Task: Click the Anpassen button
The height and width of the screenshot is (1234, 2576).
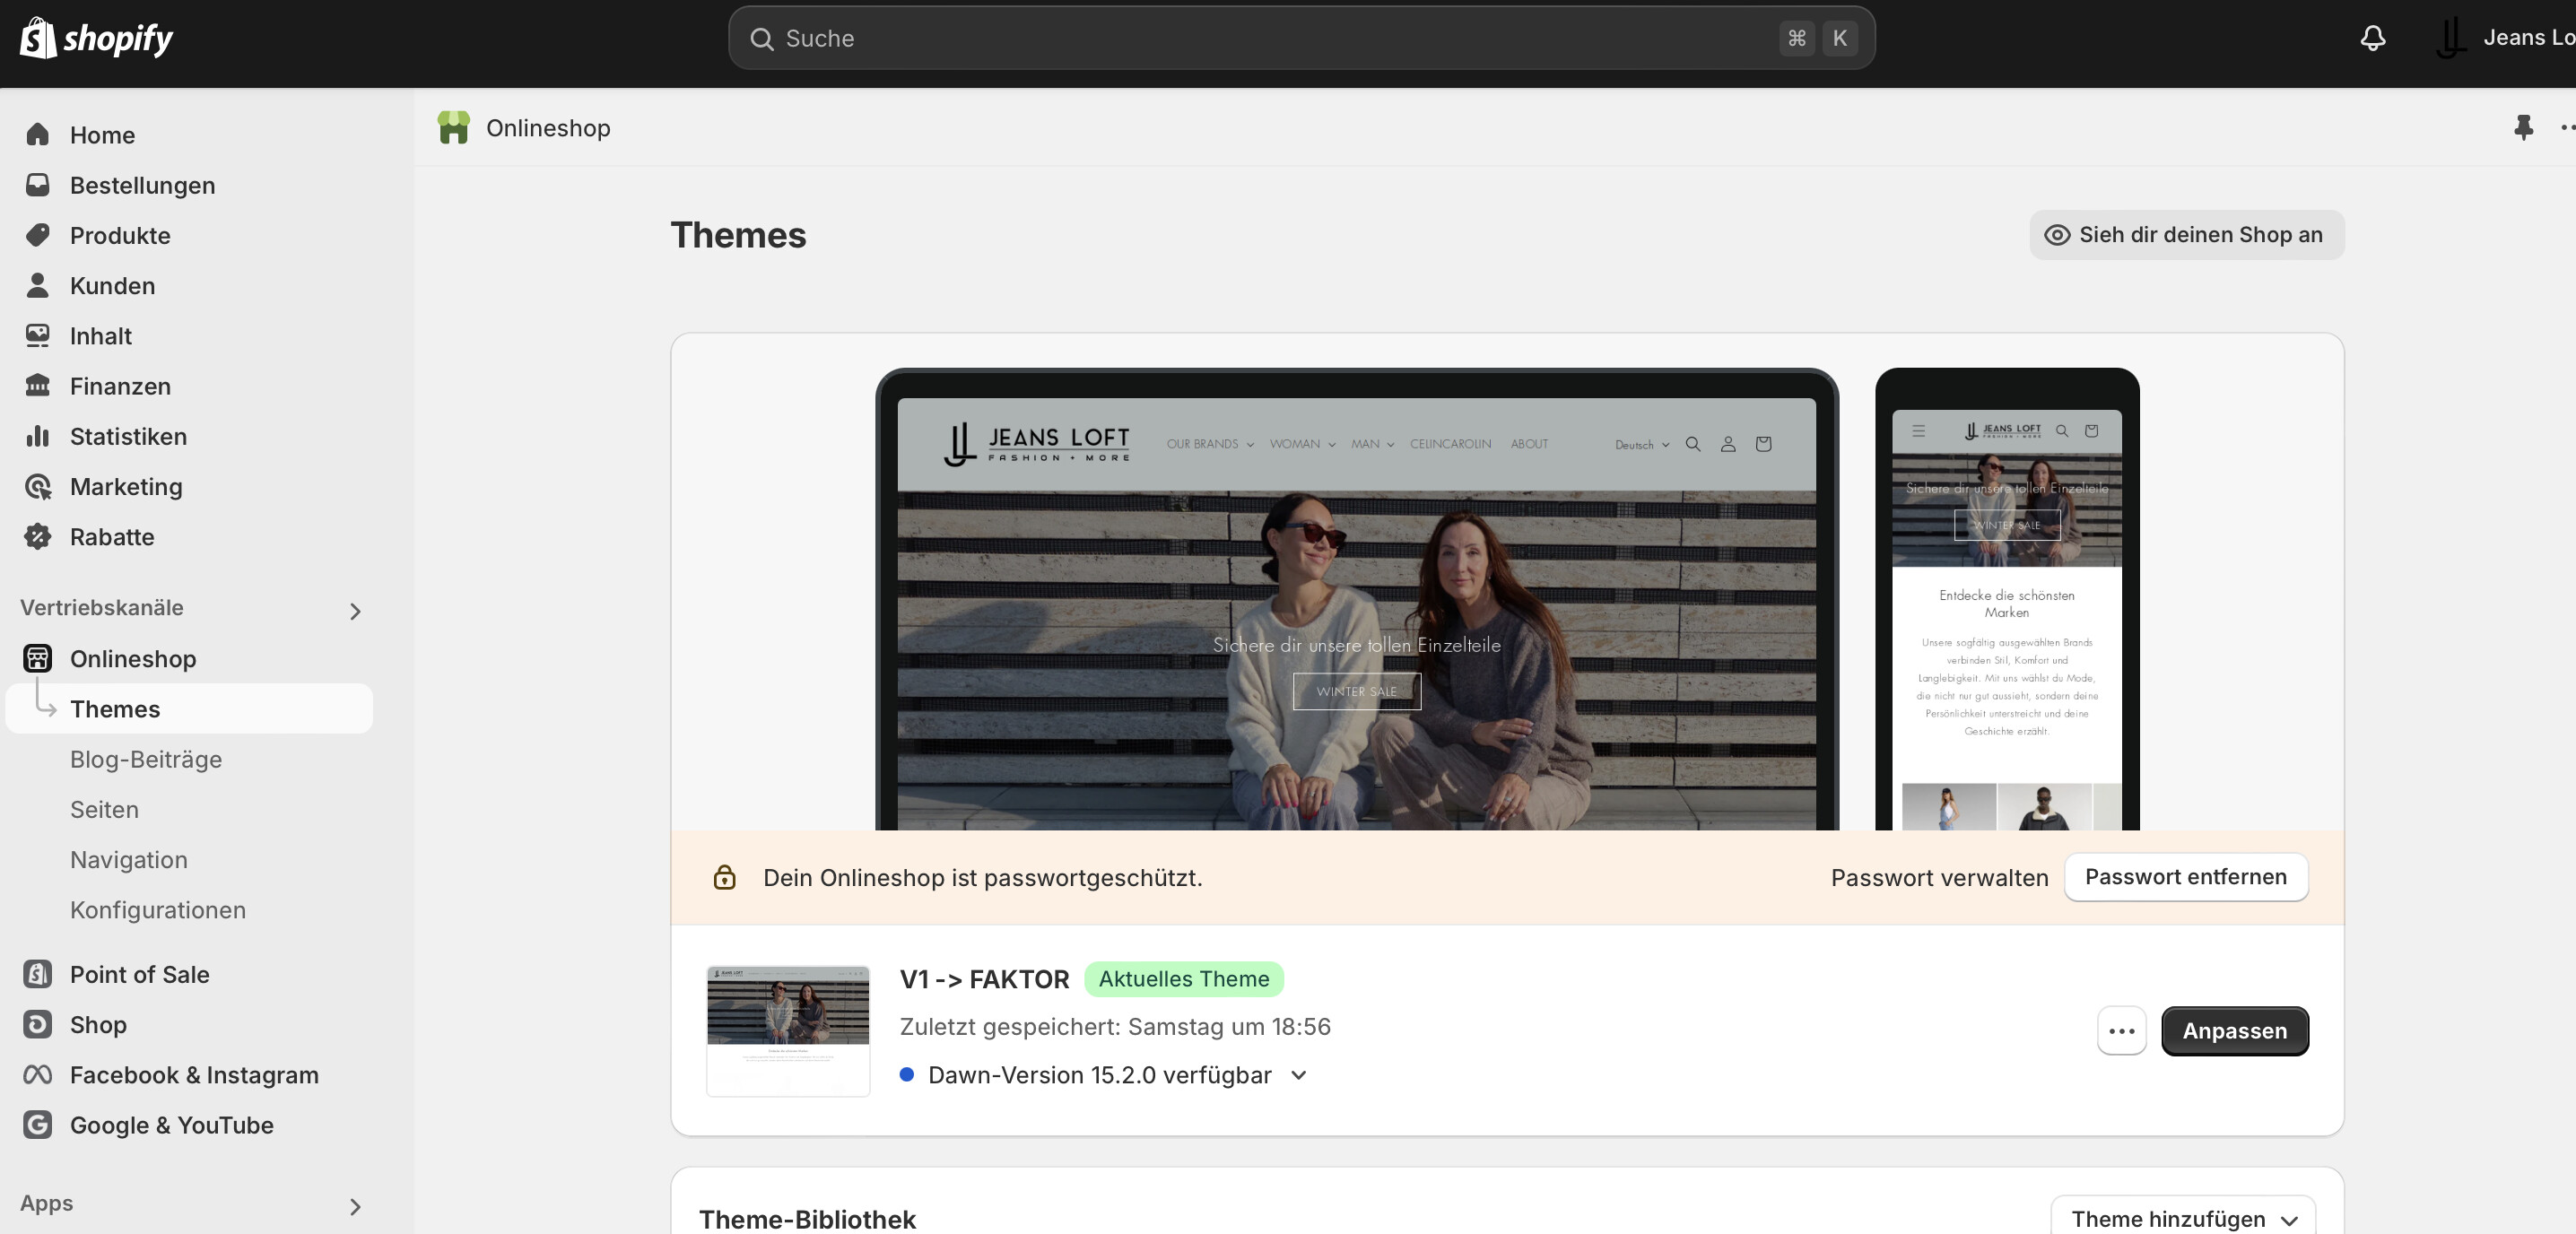Action: (x=2234, y=1031)
